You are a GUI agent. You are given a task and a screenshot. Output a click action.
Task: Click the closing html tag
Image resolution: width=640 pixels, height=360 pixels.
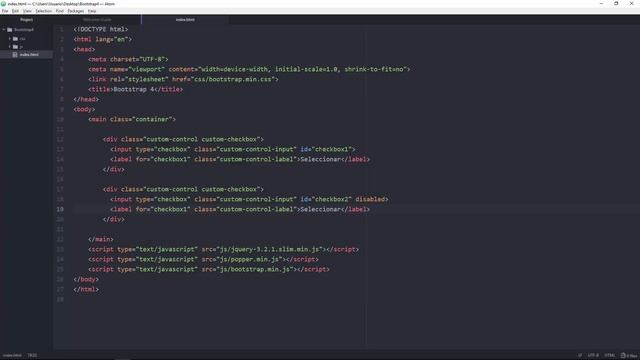click(x=86, y=289)
